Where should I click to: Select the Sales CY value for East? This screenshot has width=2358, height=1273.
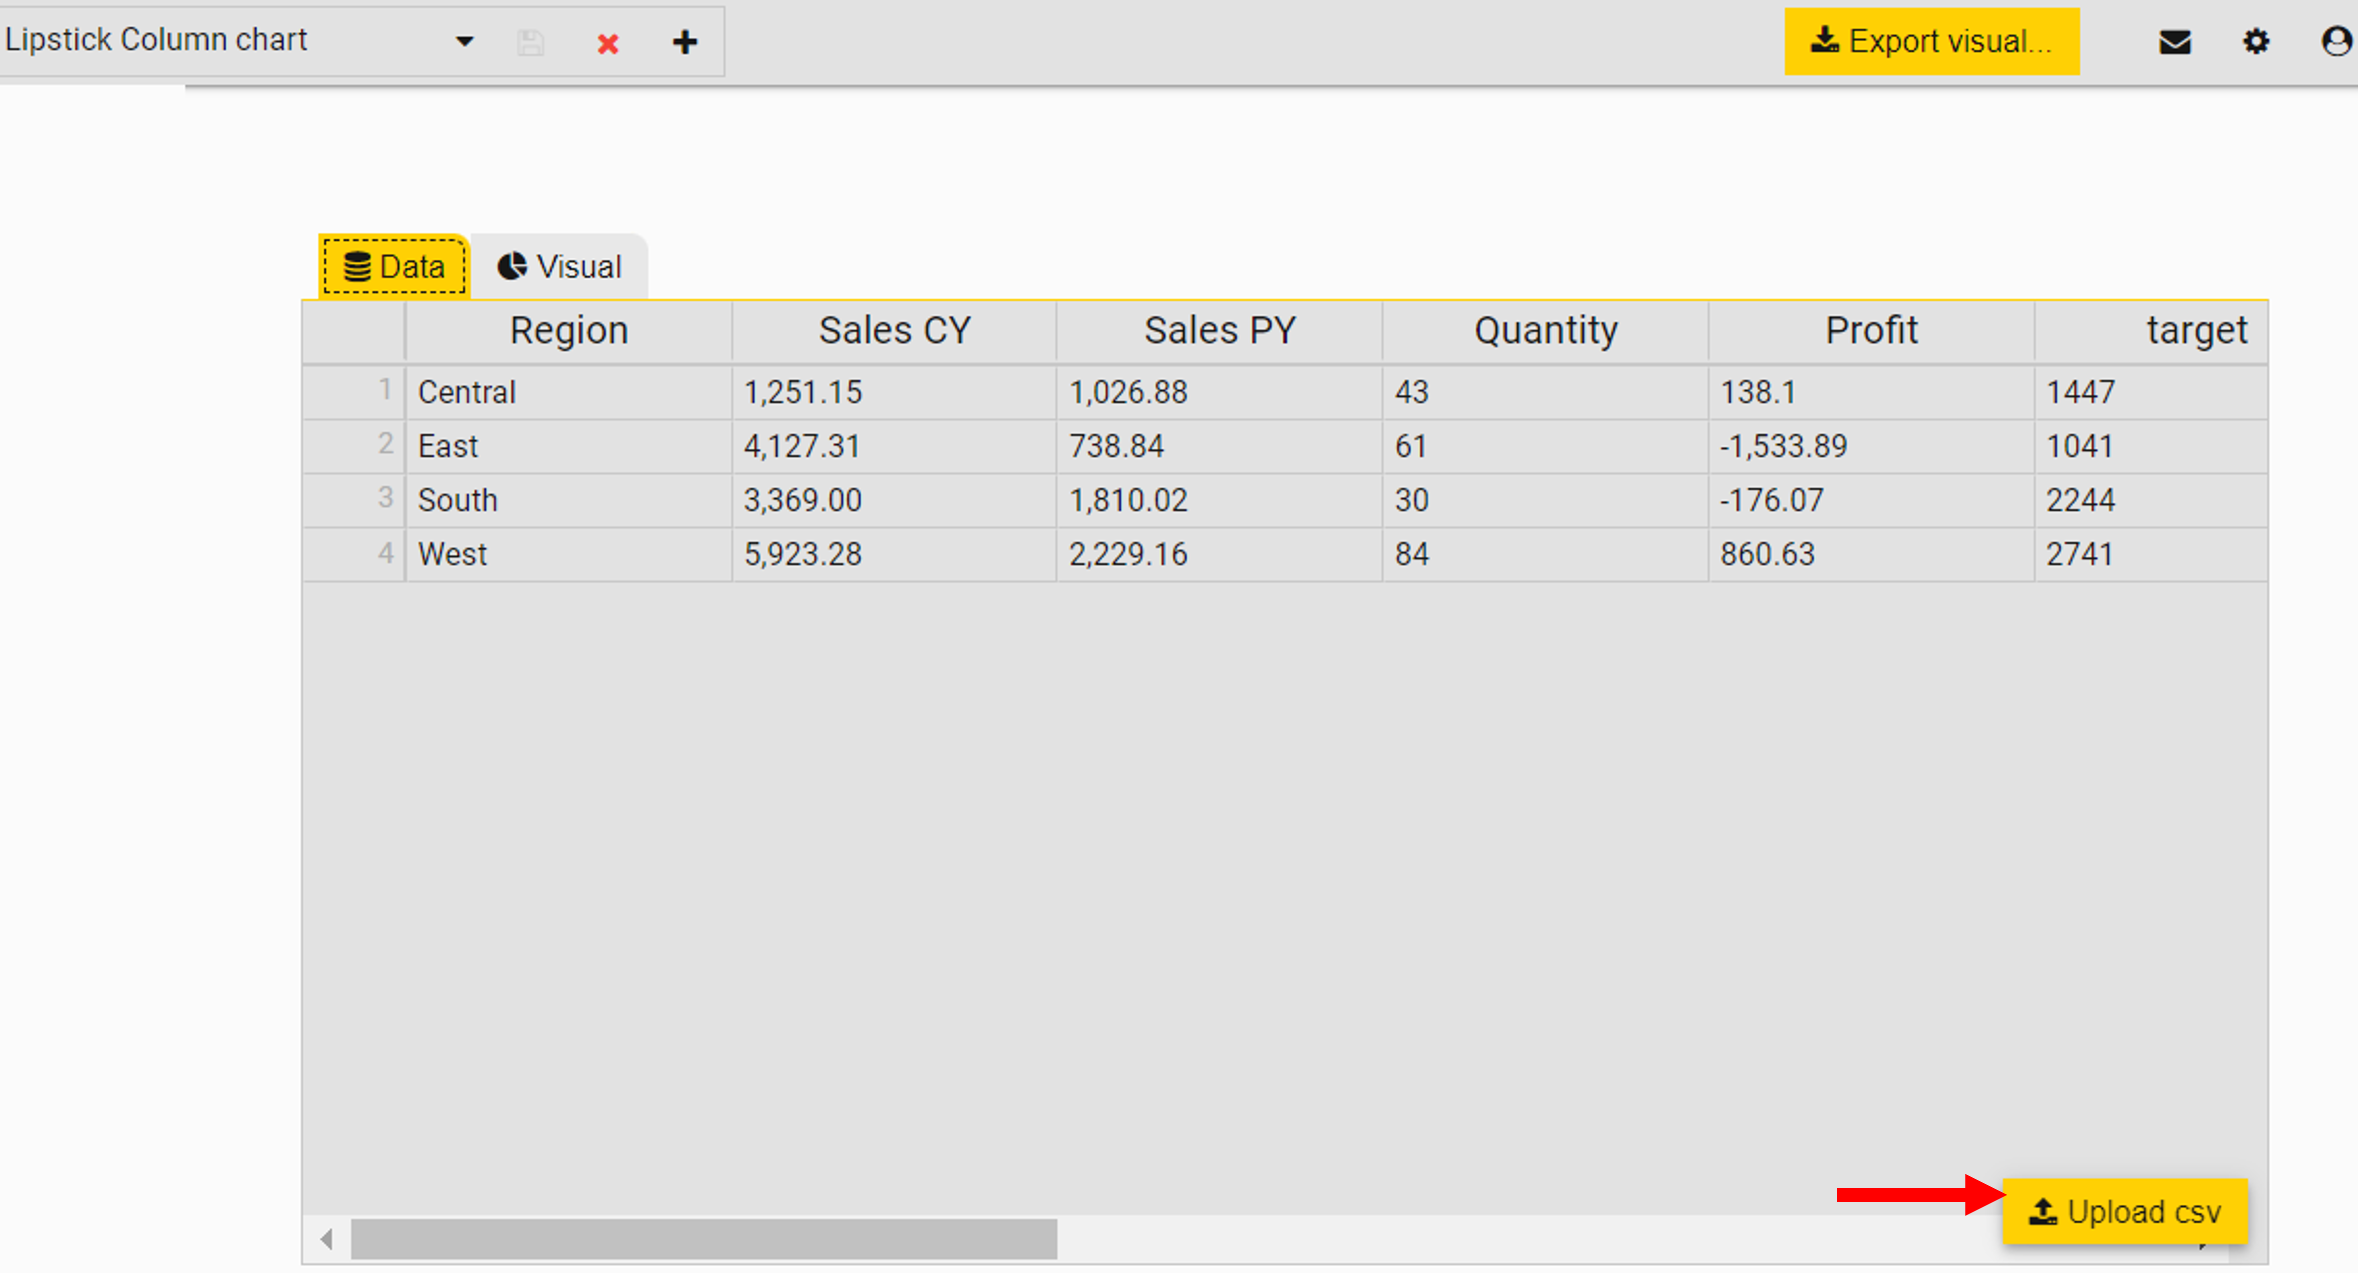click(x=802, y=446)
